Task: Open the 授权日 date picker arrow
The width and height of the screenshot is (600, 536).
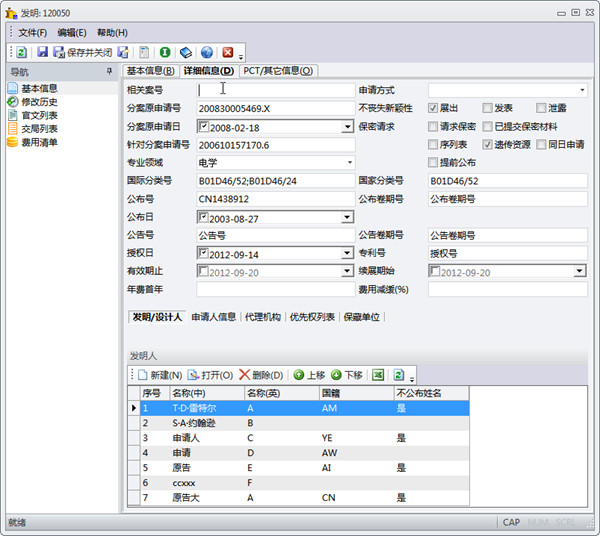Action: pyautogui.click(x=347, y=253)
